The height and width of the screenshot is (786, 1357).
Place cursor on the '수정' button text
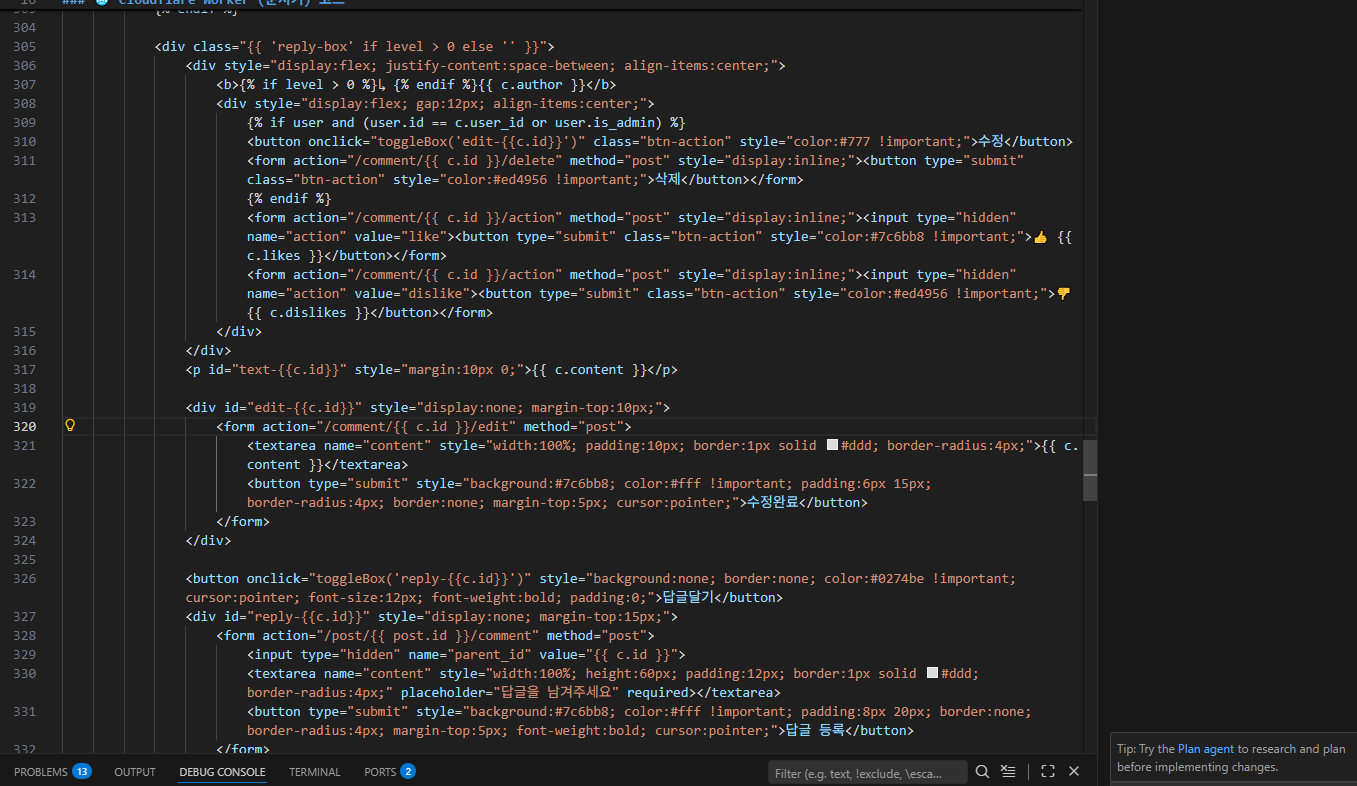click(991, 141)
